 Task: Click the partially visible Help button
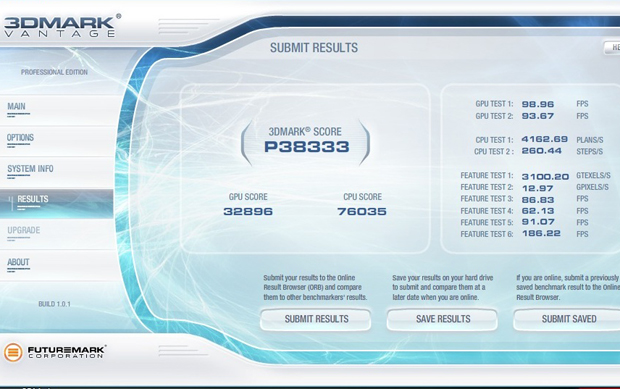tap(612, 47)
